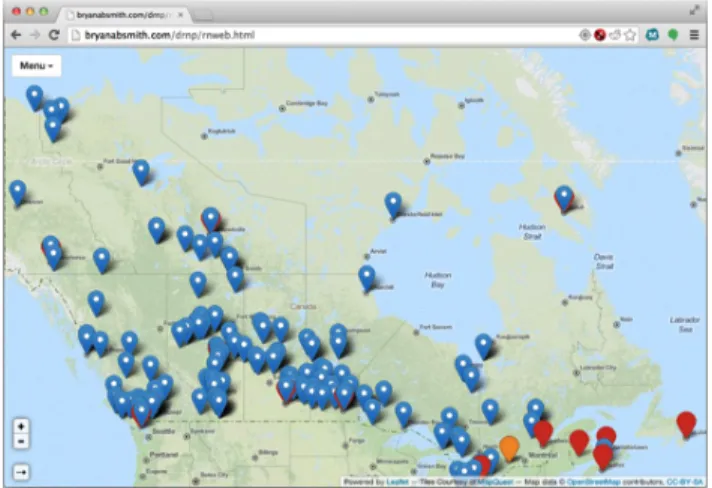The width and height of the screenshot is (712, 488).
Task: Open the CC-BY-SA license link
Action: (x=685, y=482)
